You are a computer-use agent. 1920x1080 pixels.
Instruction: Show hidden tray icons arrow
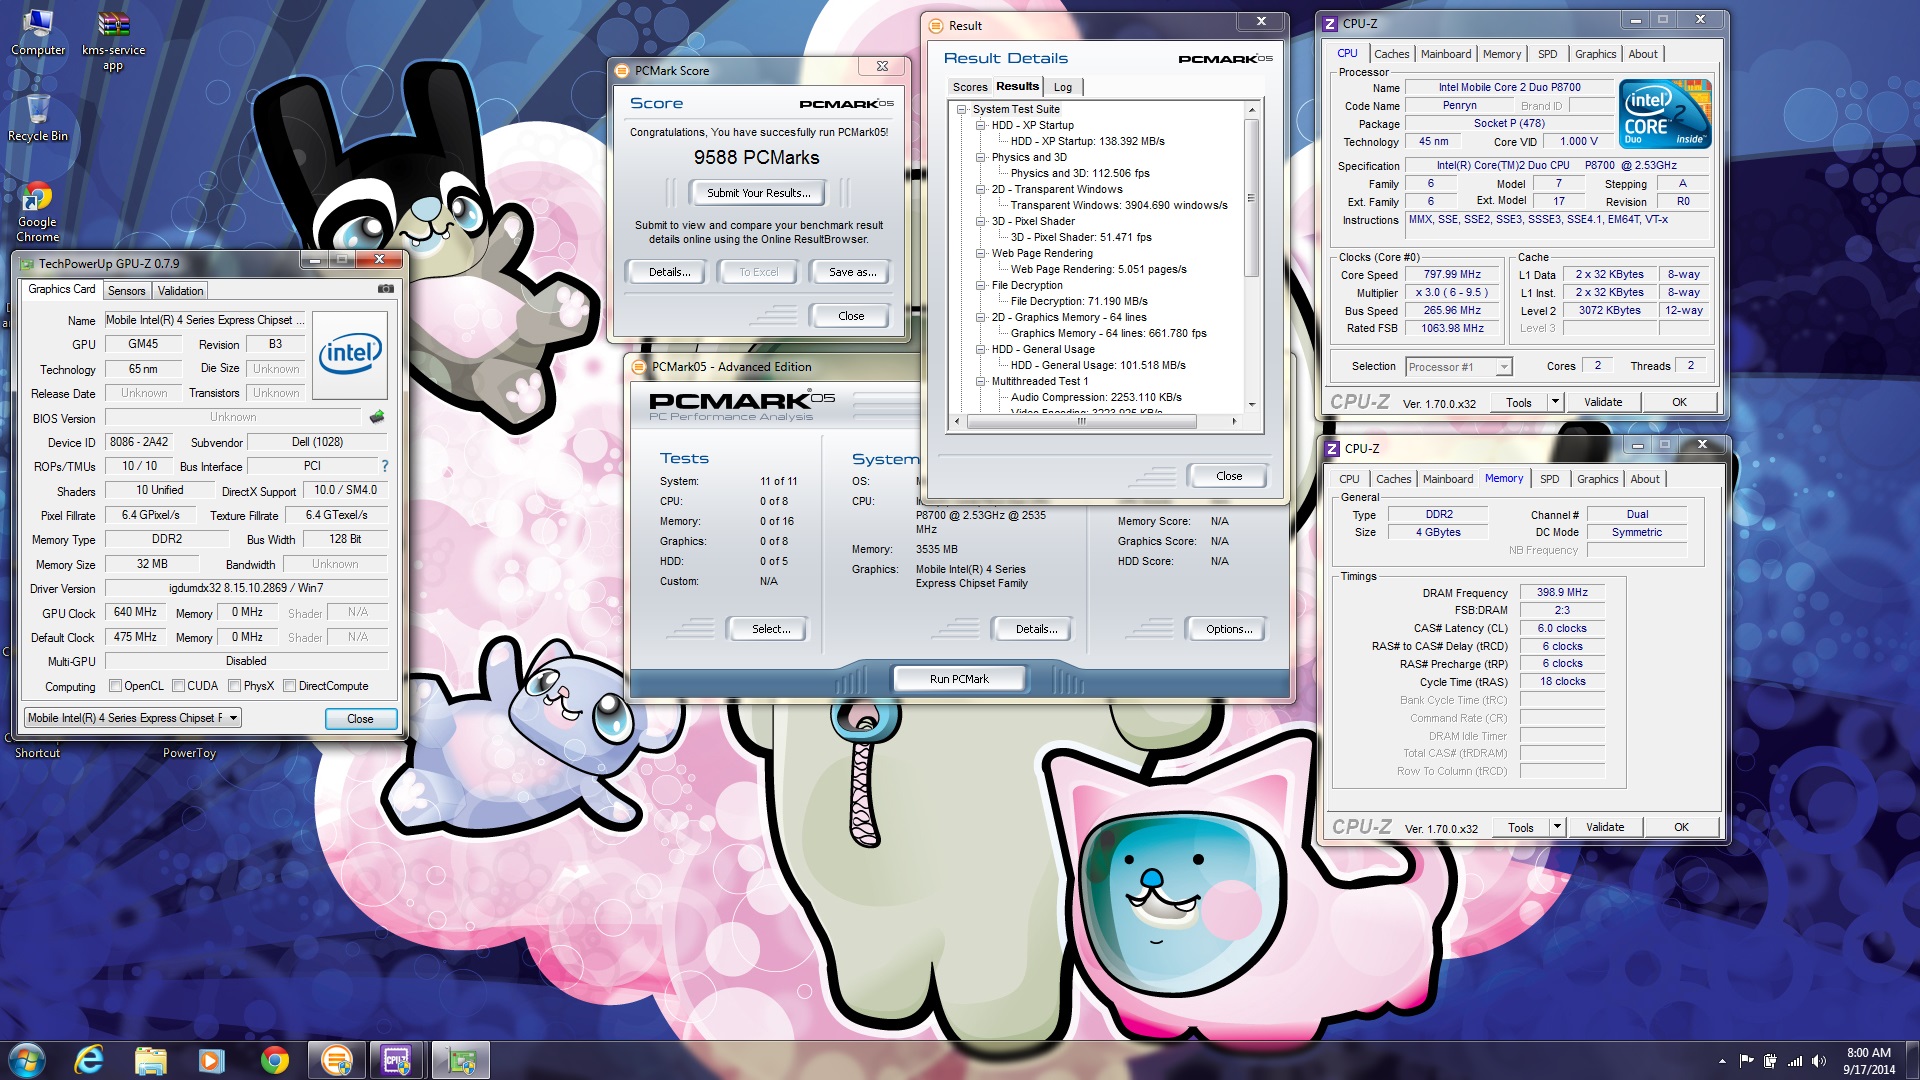pos(1722,1061)
